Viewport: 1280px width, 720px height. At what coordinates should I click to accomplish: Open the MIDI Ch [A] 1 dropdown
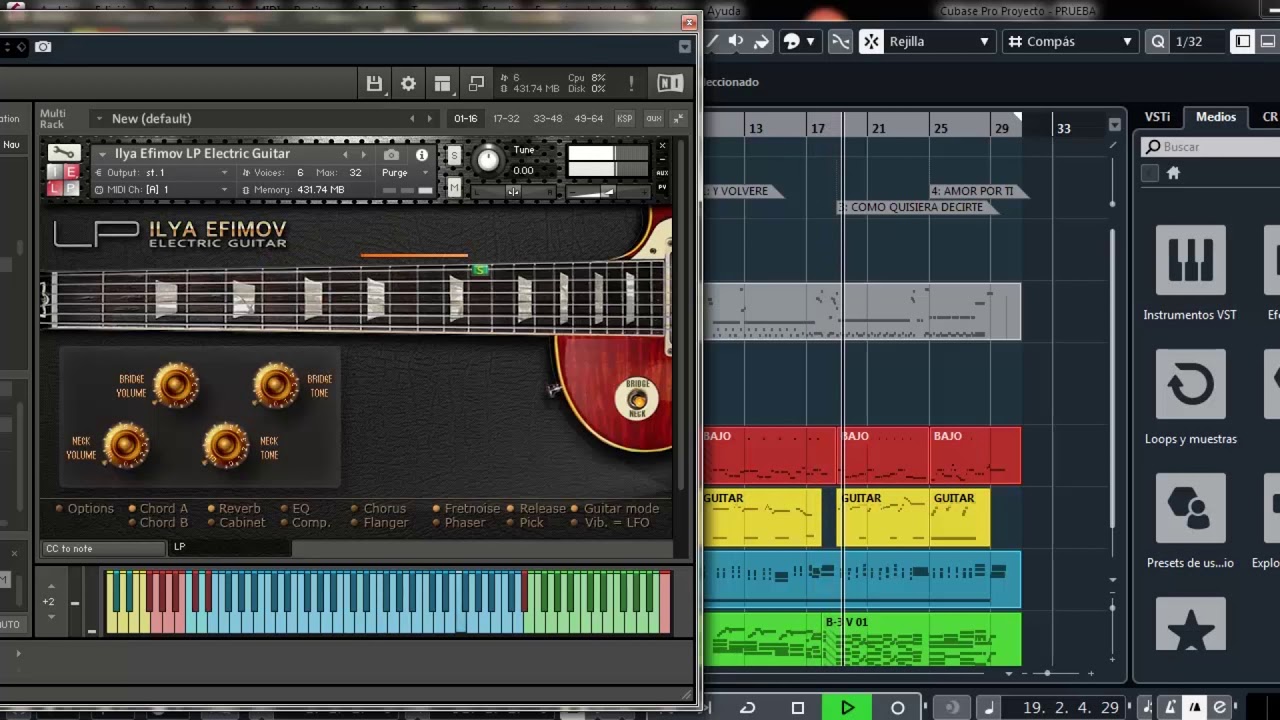coord(161,189)
